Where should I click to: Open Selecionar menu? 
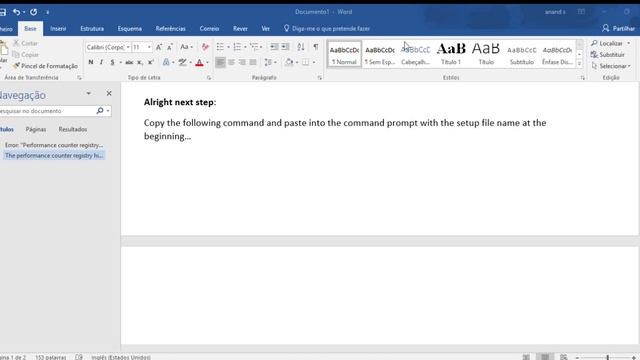(x=611, y=66)
